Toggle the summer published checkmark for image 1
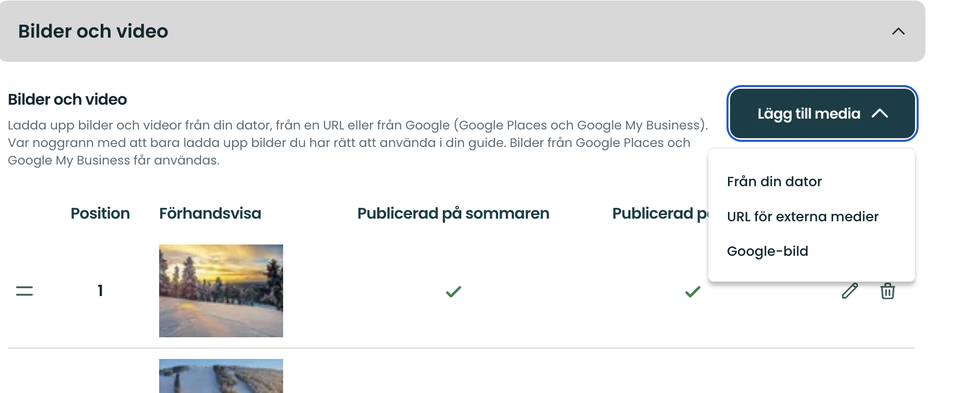Viewport: 960px width, 393px height. [x=453, y=291]
